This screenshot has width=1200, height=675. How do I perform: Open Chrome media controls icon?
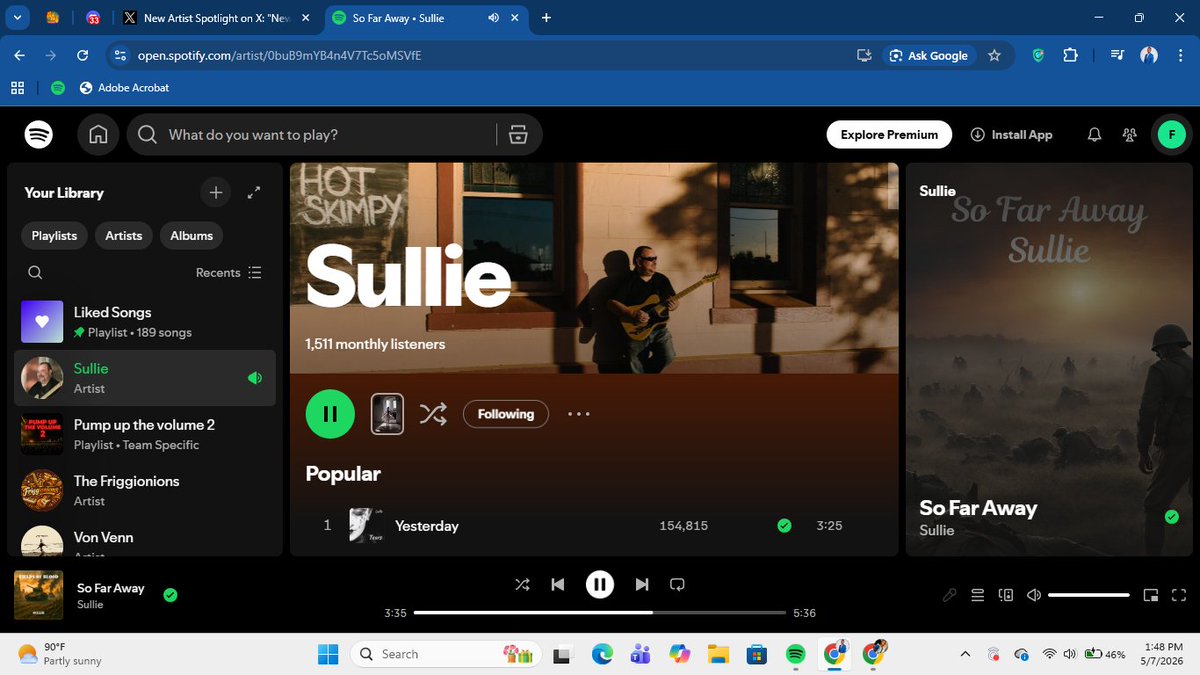point(1117,56)
